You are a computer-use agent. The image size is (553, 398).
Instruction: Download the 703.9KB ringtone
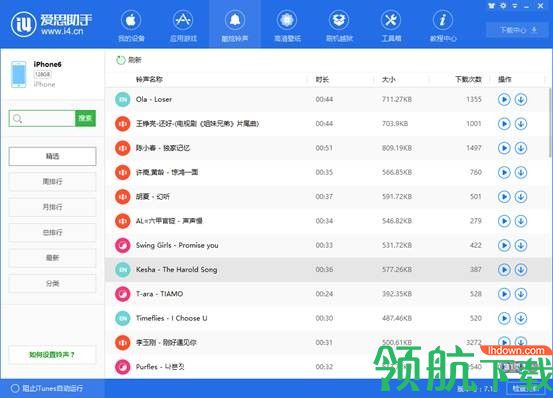(x=521, y=124)
